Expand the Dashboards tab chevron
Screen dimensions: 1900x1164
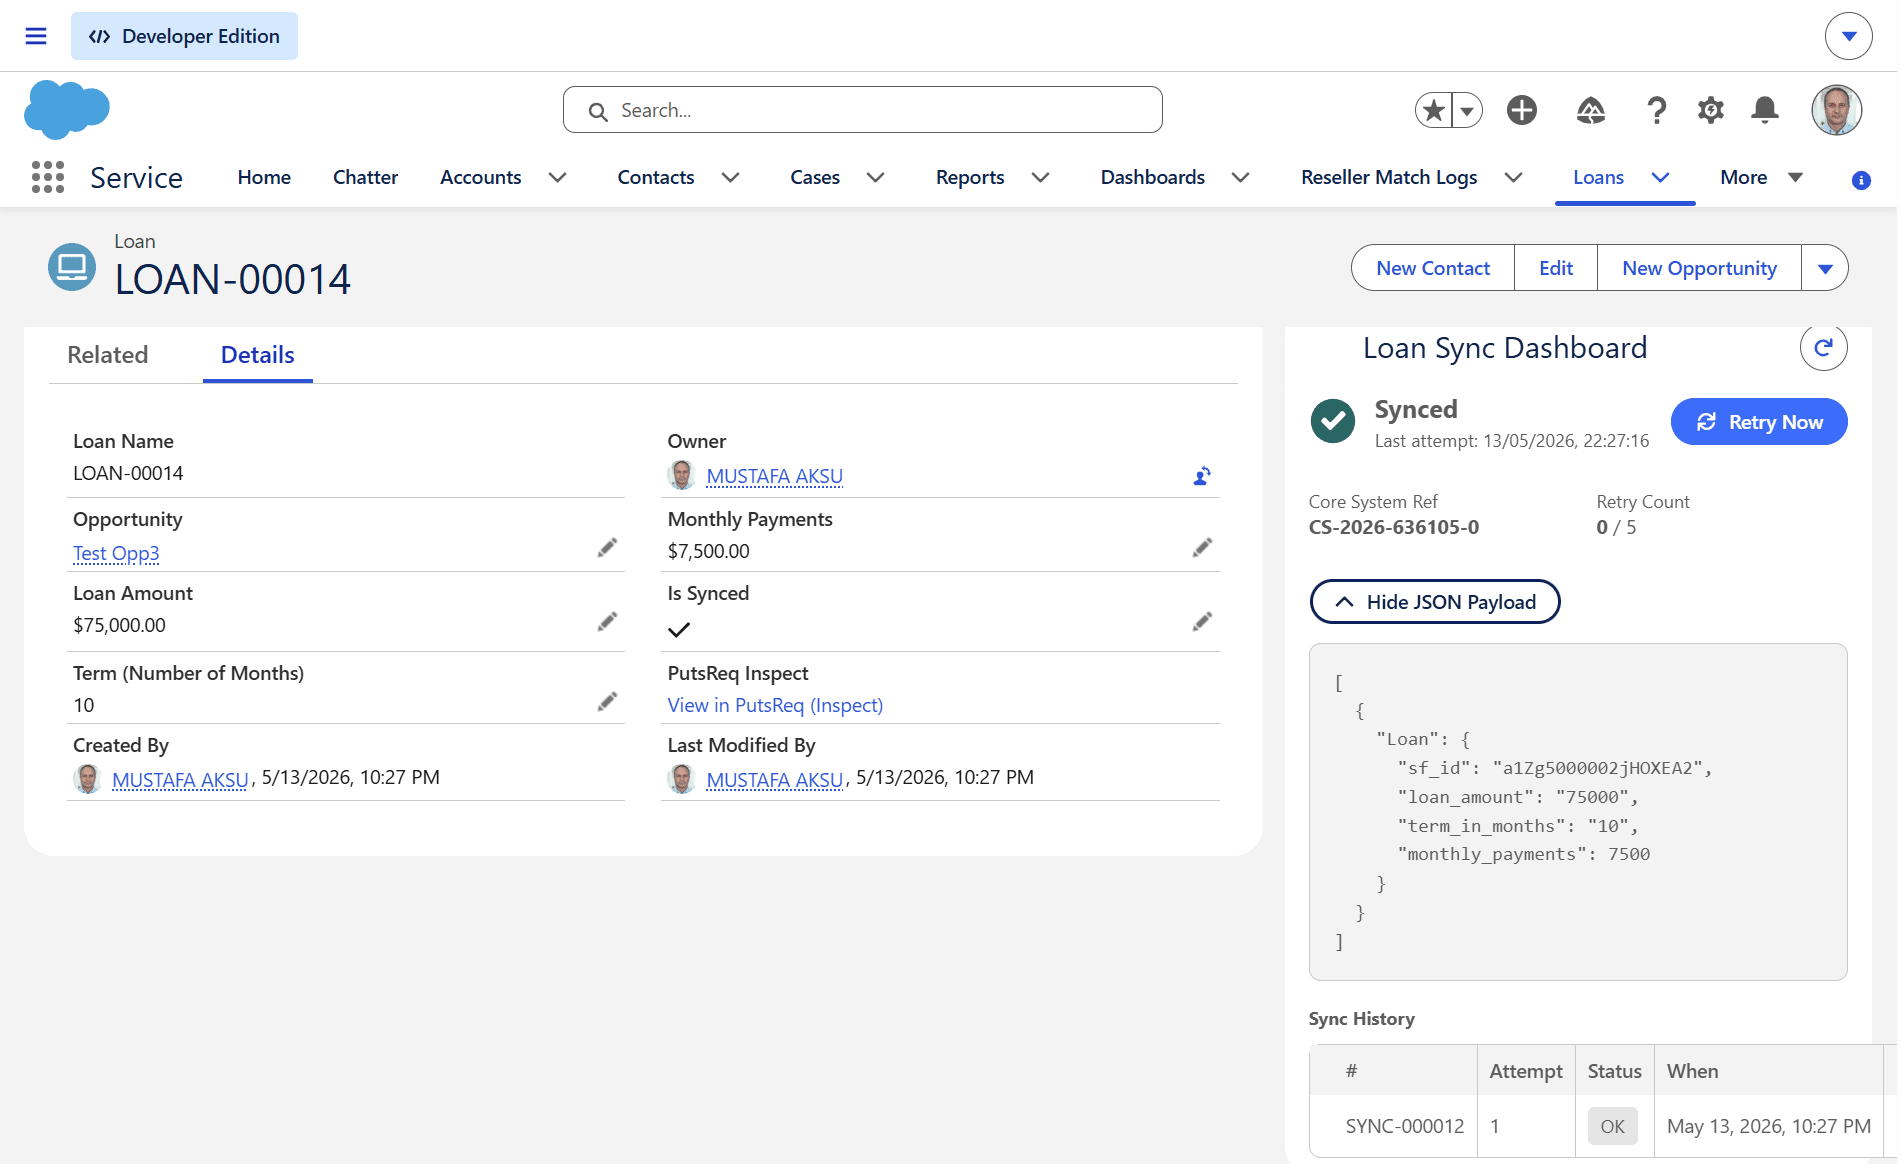point(1241,177)
